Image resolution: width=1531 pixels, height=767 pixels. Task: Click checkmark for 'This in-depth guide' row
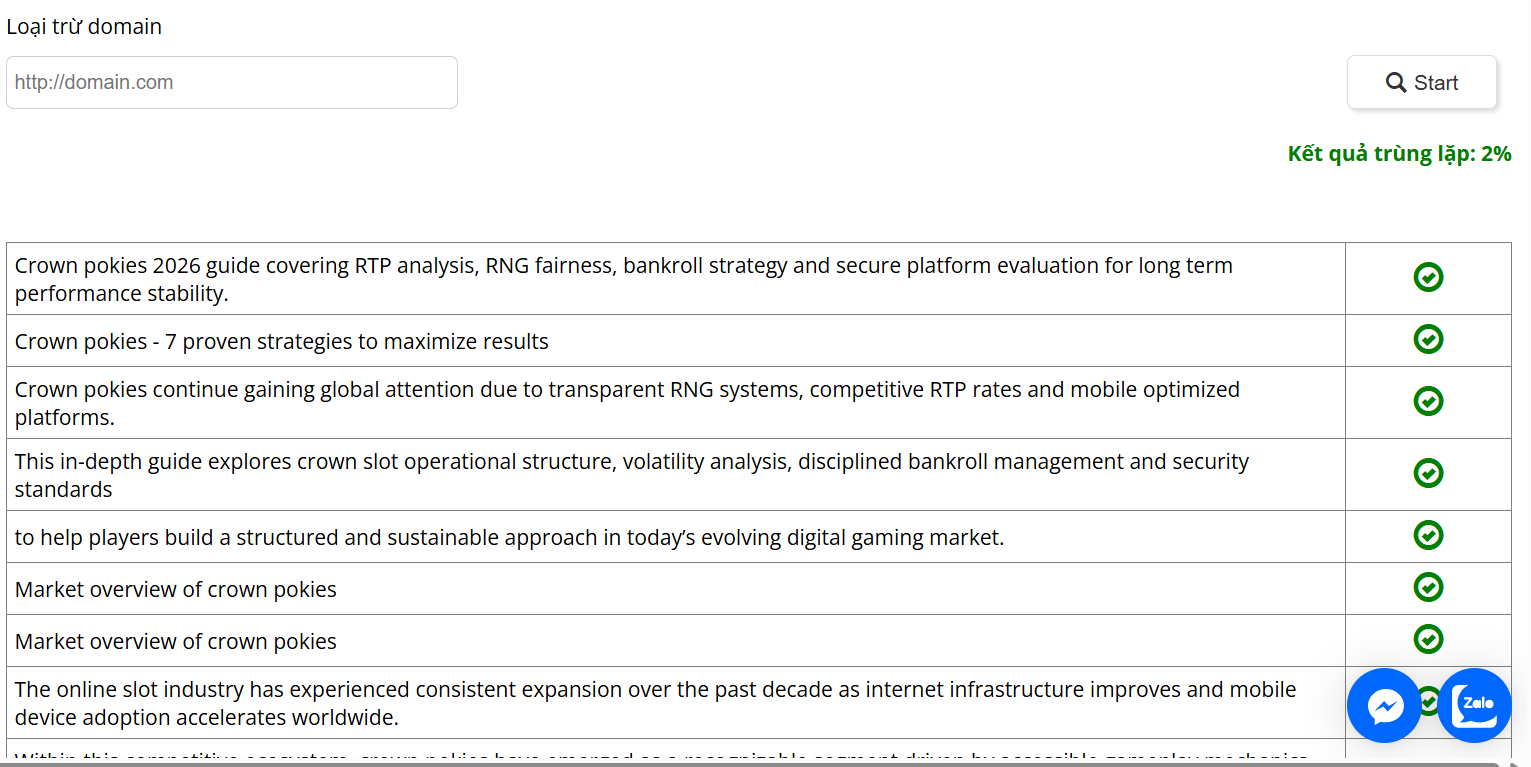point(1428,473)
